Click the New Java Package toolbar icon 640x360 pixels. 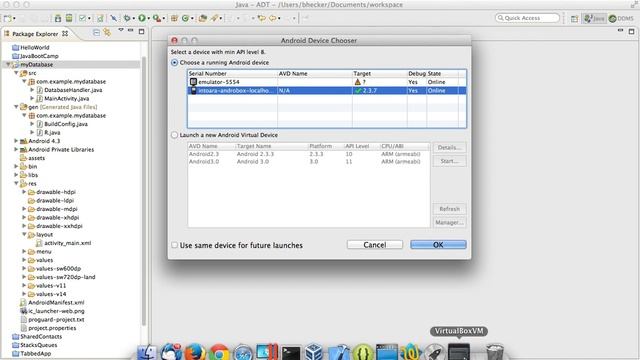click(174, 18)
